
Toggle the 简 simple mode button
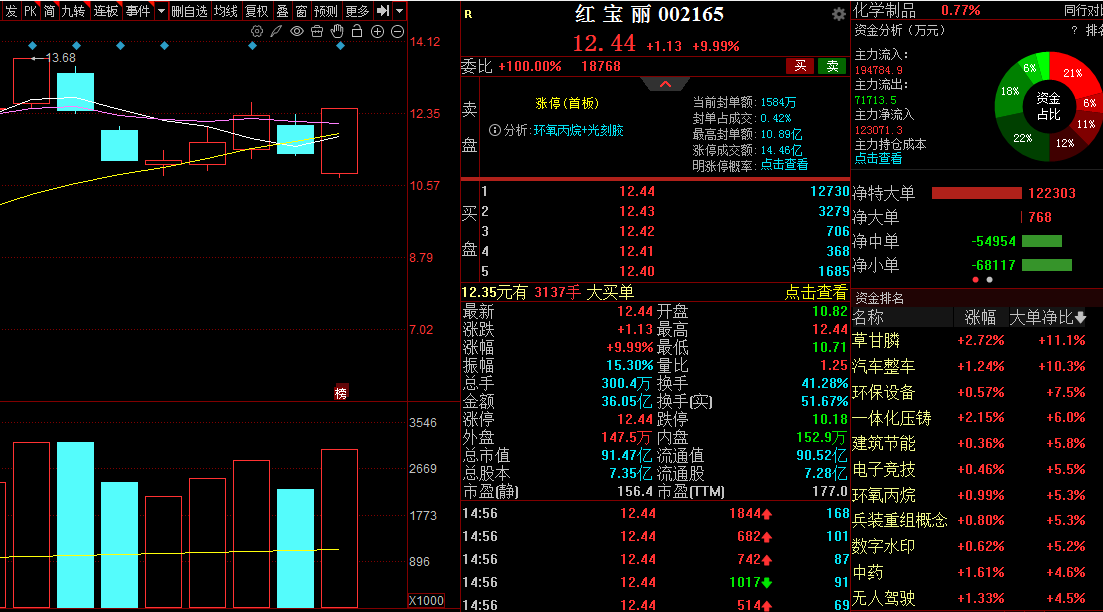point(49,11)
